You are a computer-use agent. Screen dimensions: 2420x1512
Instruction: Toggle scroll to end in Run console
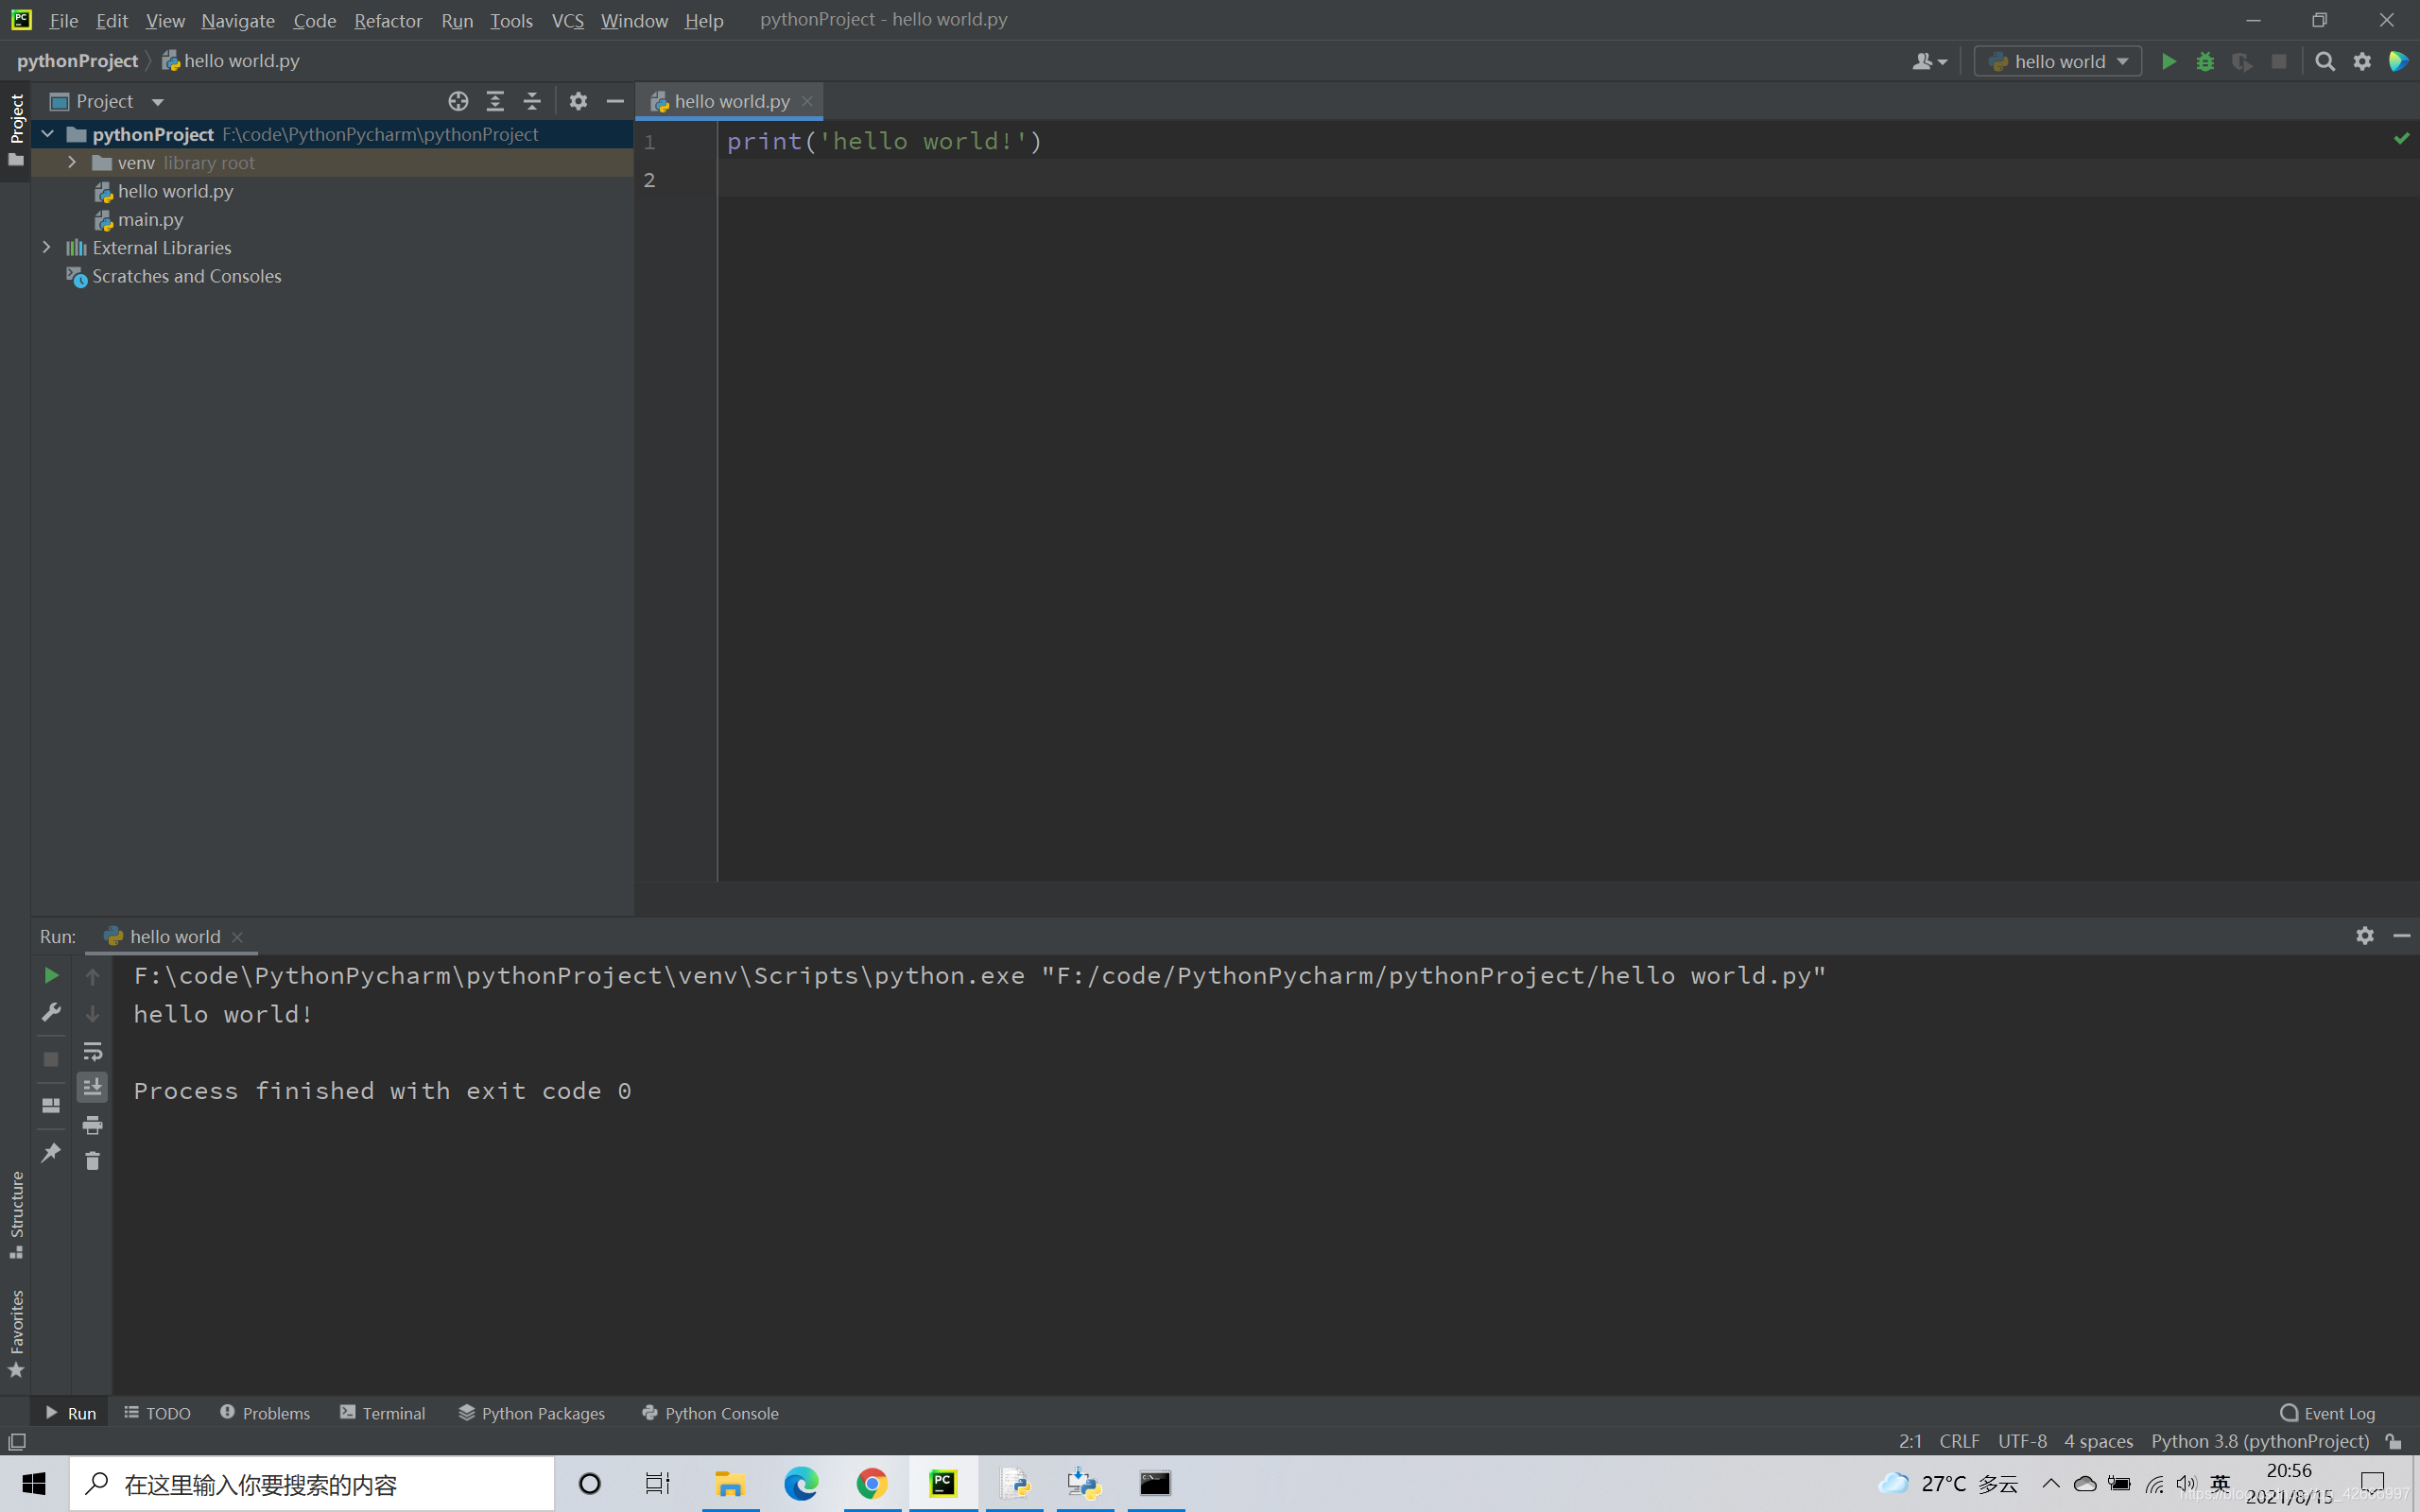(x=92, y=1087)
